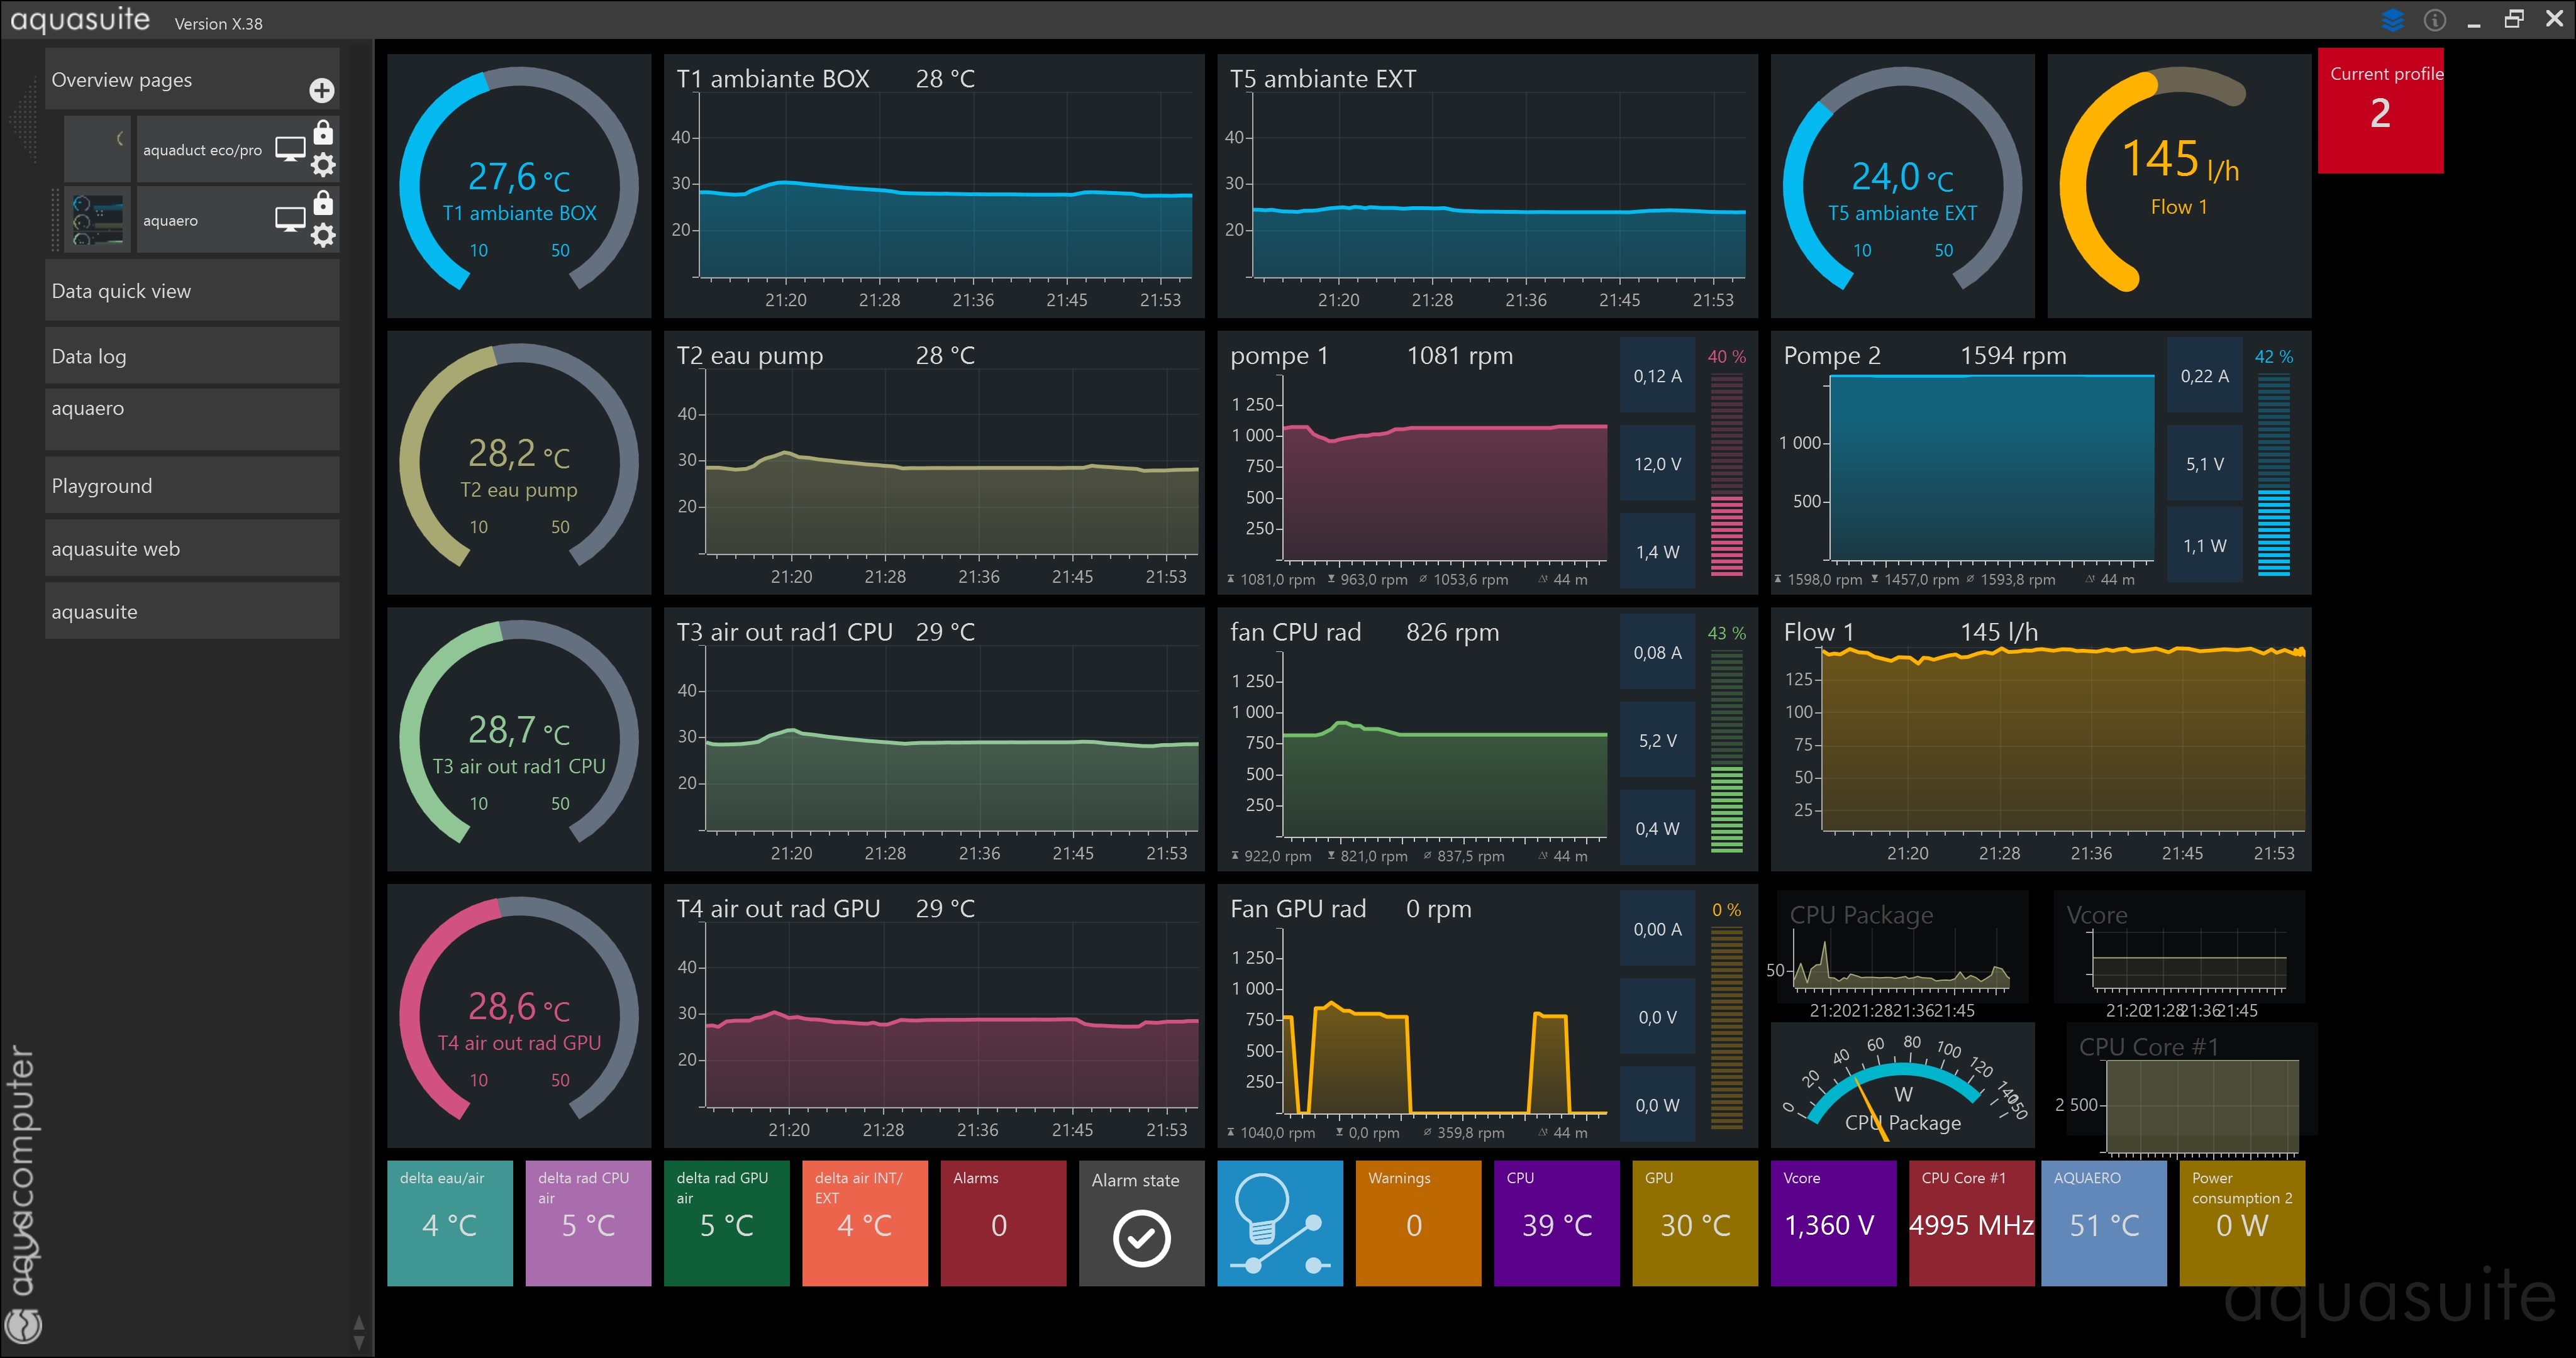Toggle lock on aquaduct eco/pro page

pos(323,132)
